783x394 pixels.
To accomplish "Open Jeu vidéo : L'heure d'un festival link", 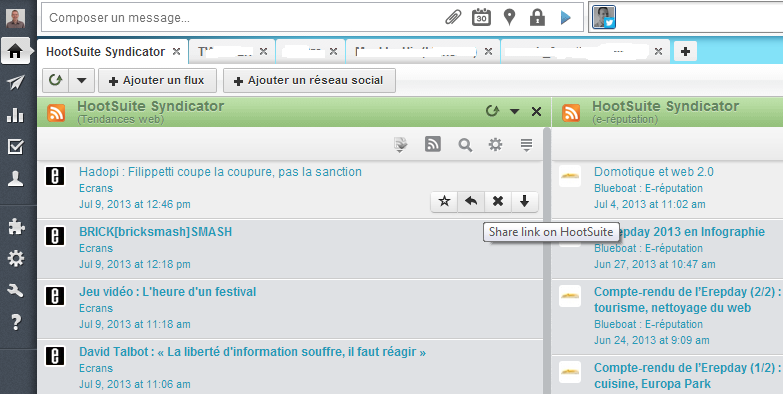I will click(x=167, y=292).
